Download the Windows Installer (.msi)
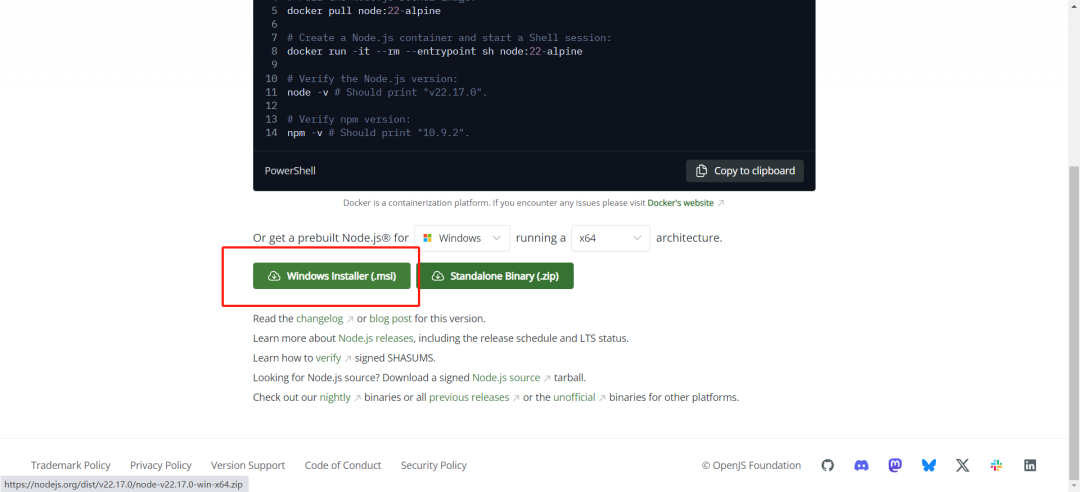The width and height of the screenshot is (1080, 492). pos(332,276)
